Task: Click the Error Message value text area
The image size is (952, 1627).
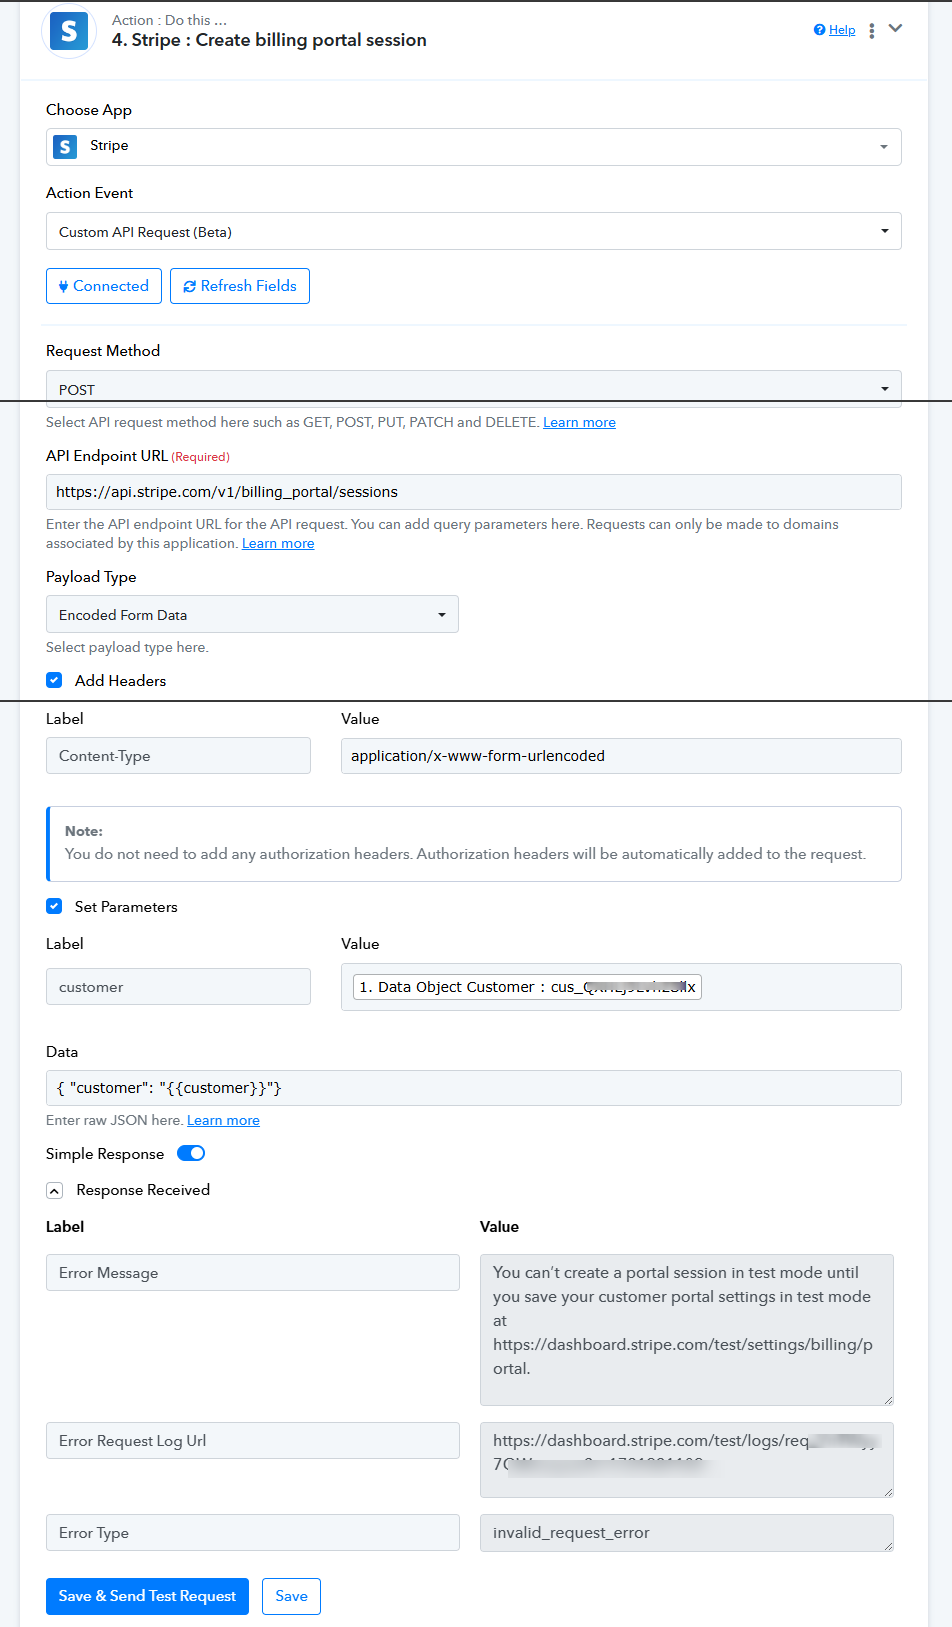Action: (687, 1330)
